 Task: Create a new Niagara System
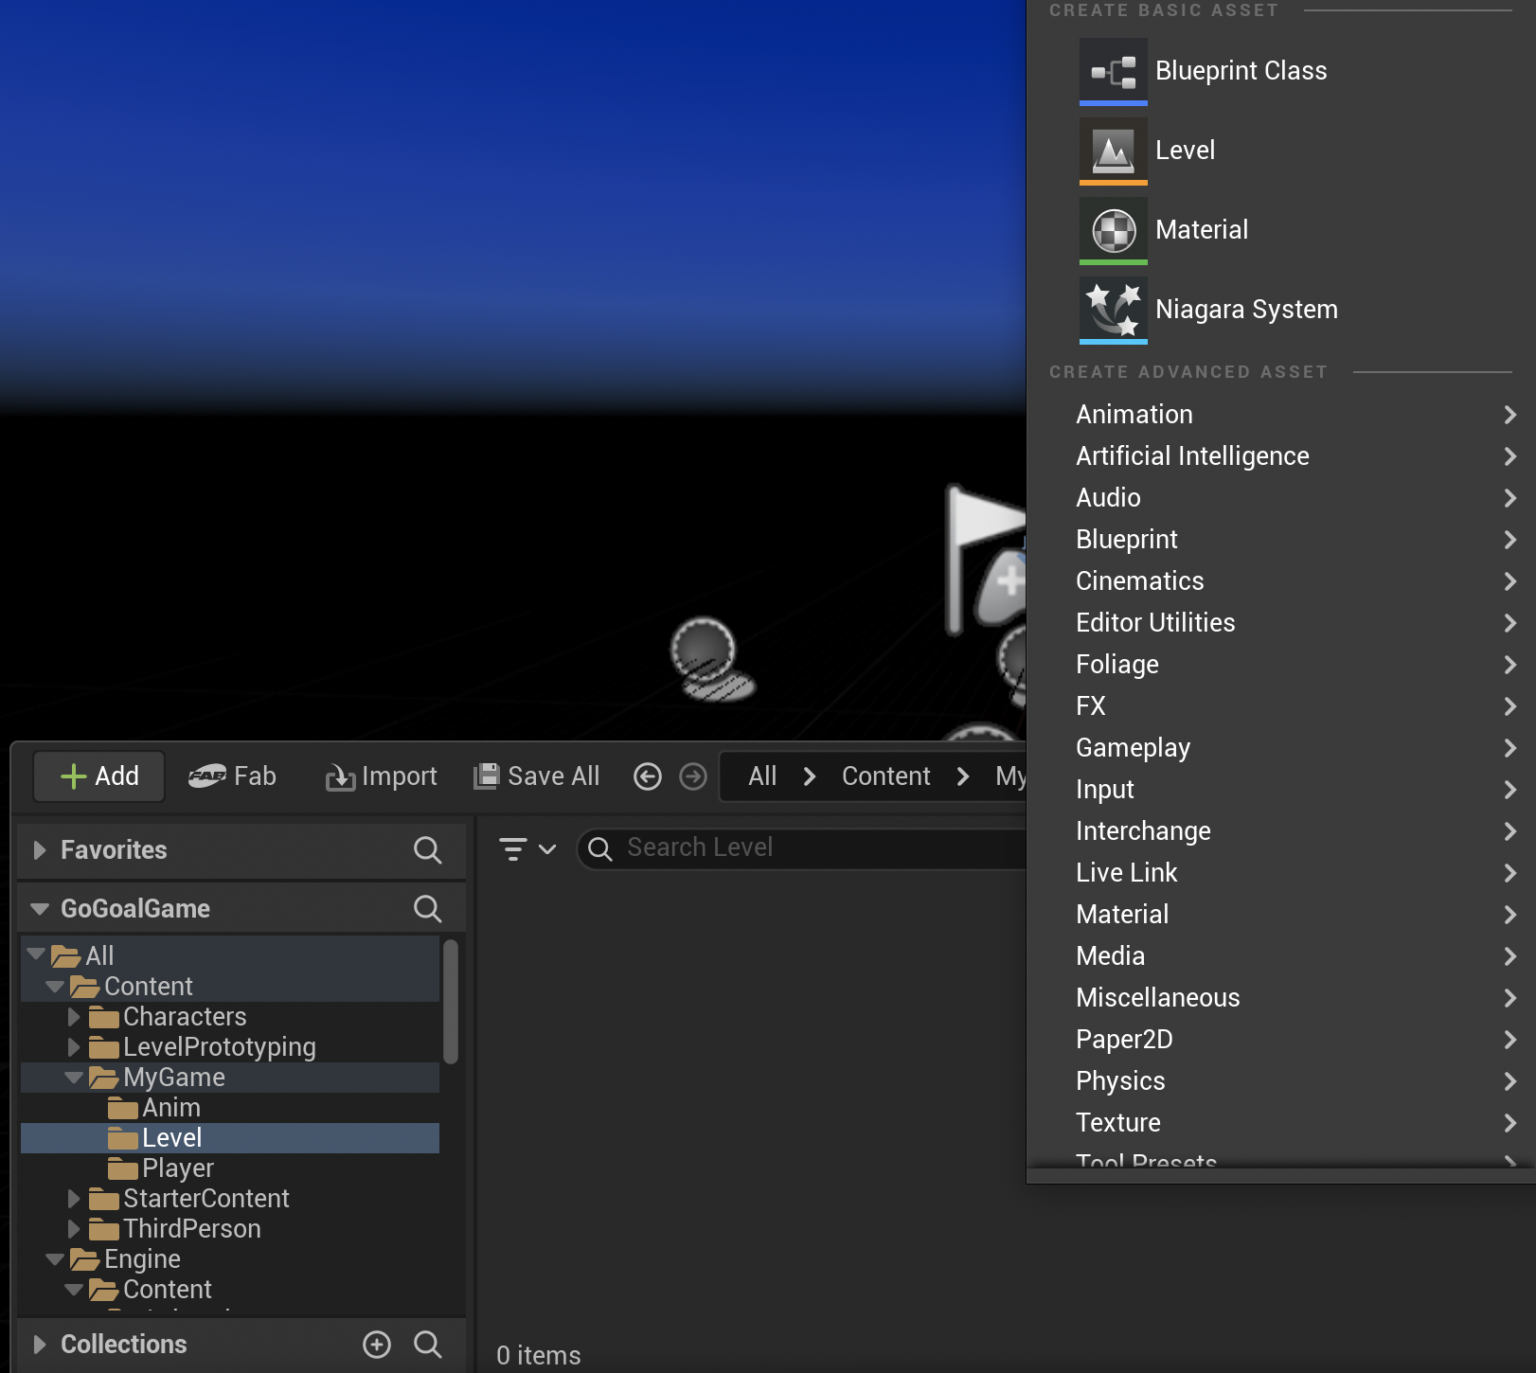click(x=1246, y=309)
